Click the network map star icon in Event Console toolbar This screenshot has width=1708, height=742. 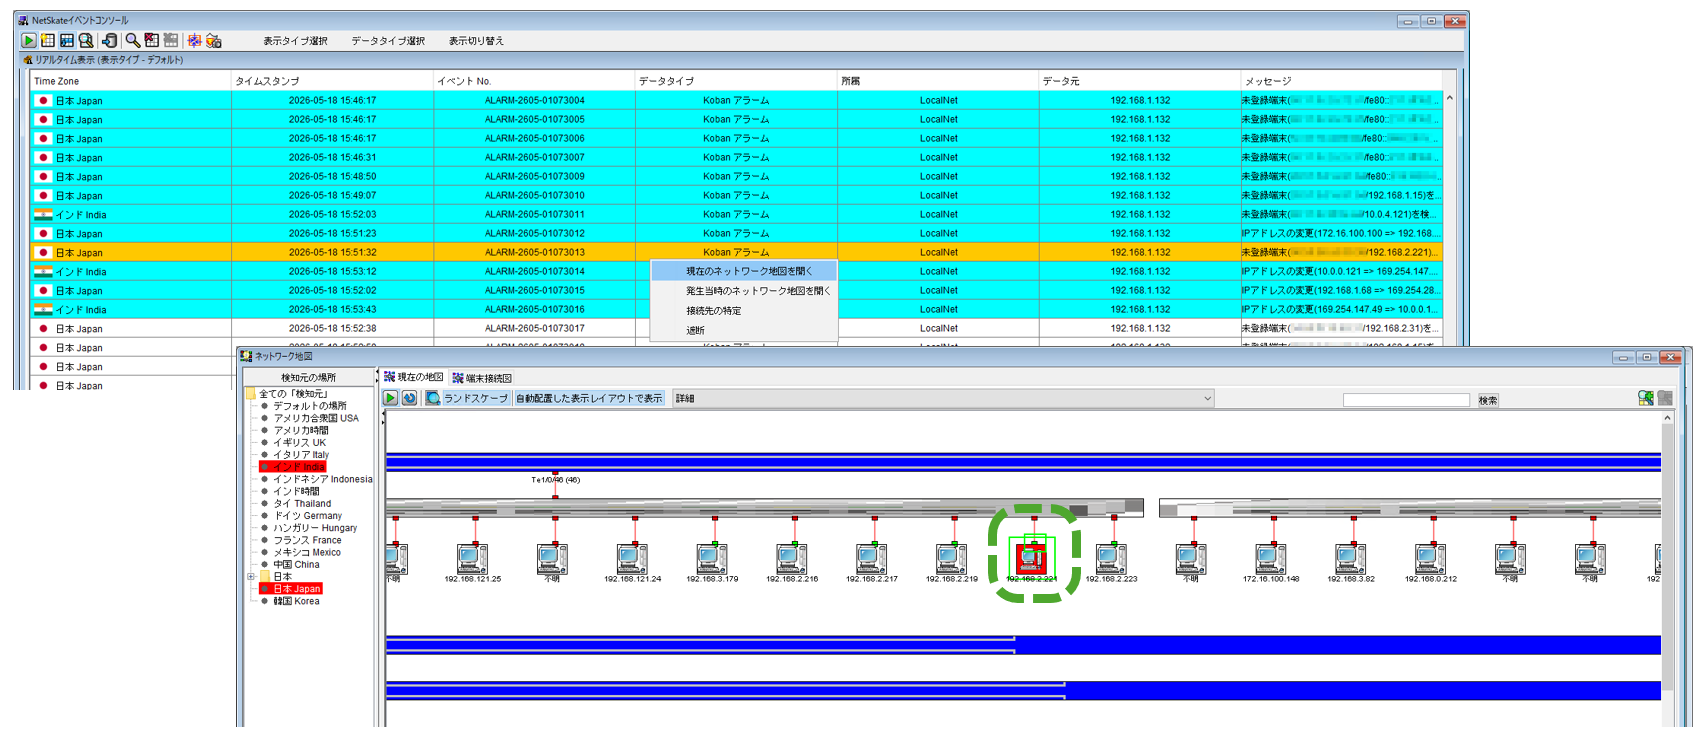[194, 40]
